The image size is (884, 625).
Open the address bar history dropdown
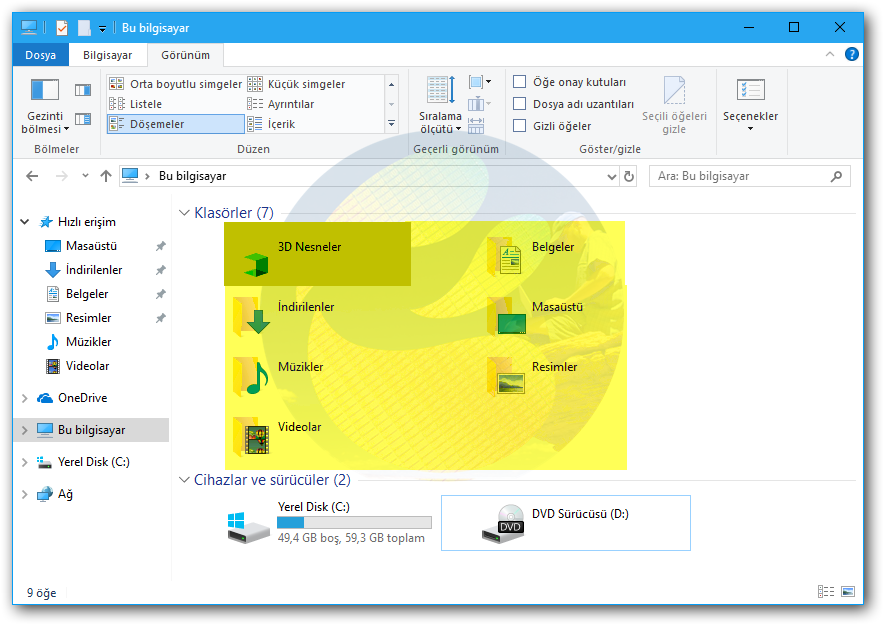[612, 177]
